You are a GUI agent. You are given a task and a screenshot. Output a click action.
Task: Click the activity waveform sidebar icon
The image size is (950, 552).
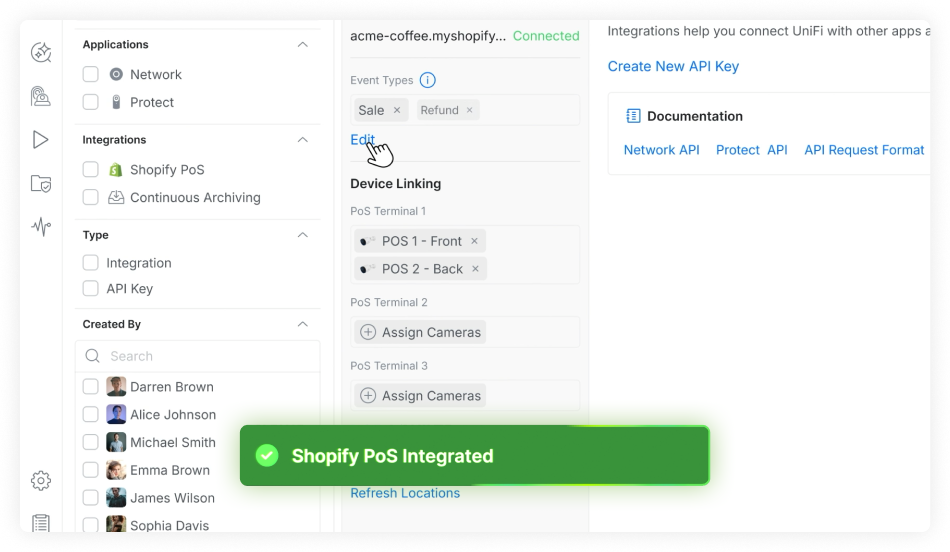[x=41, y=227]
